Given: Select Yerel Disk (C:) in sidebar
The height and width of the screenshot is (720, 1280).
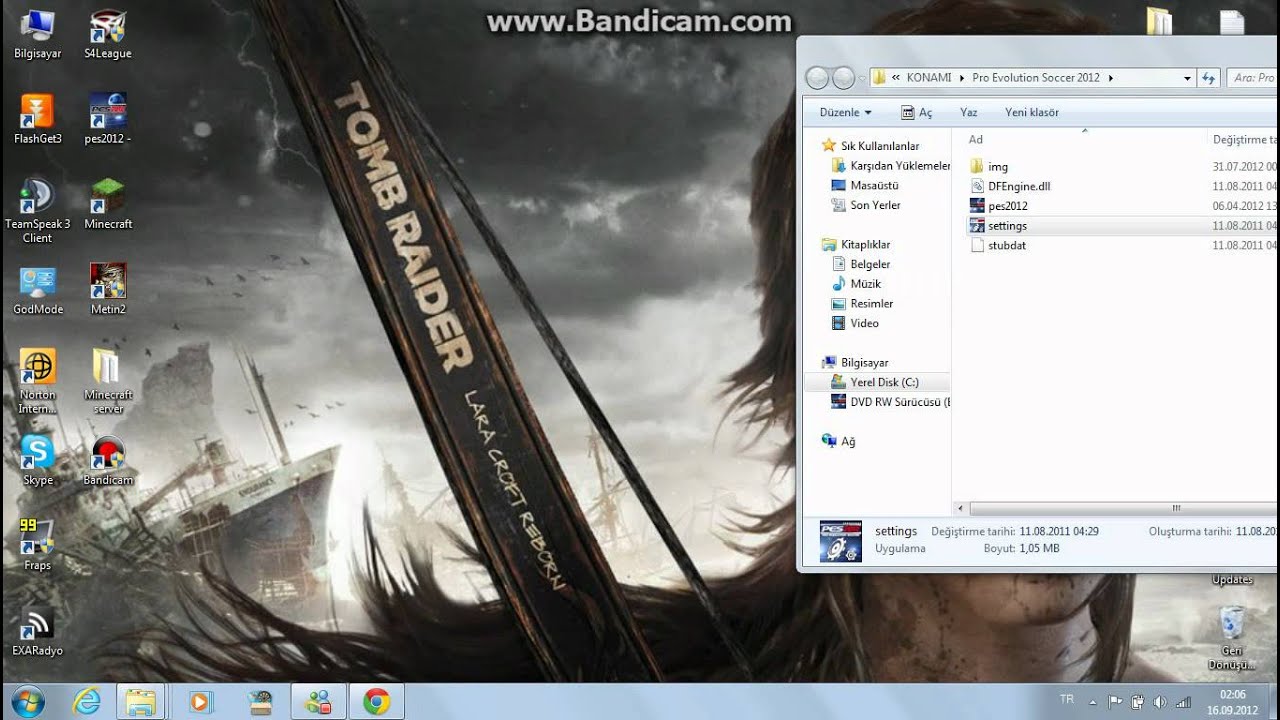Looking at the screenshot, I should [876, 382].
